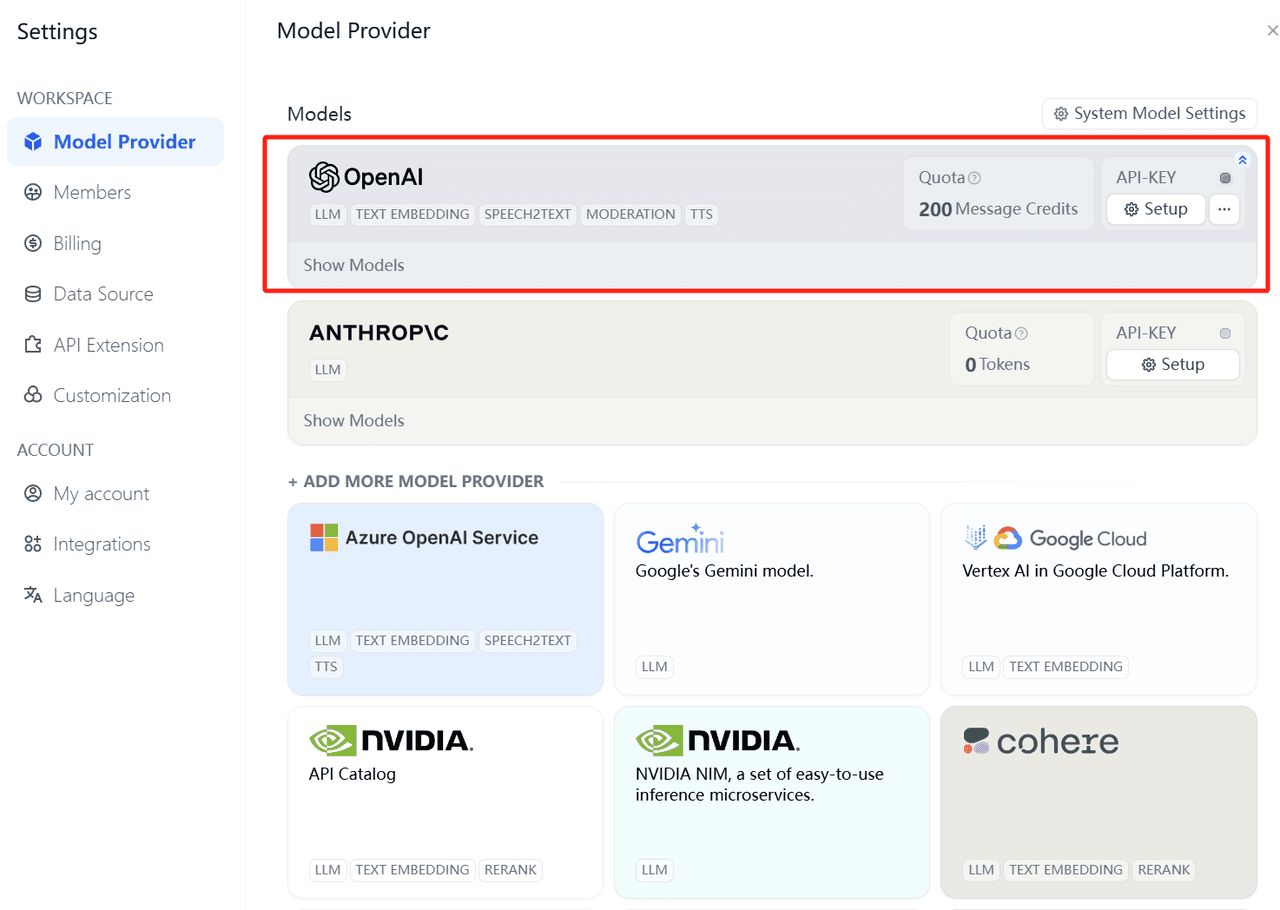Click Setup for the Anthropic API key
This screenshot has height=910, width=1280.
pos(1172,364)
